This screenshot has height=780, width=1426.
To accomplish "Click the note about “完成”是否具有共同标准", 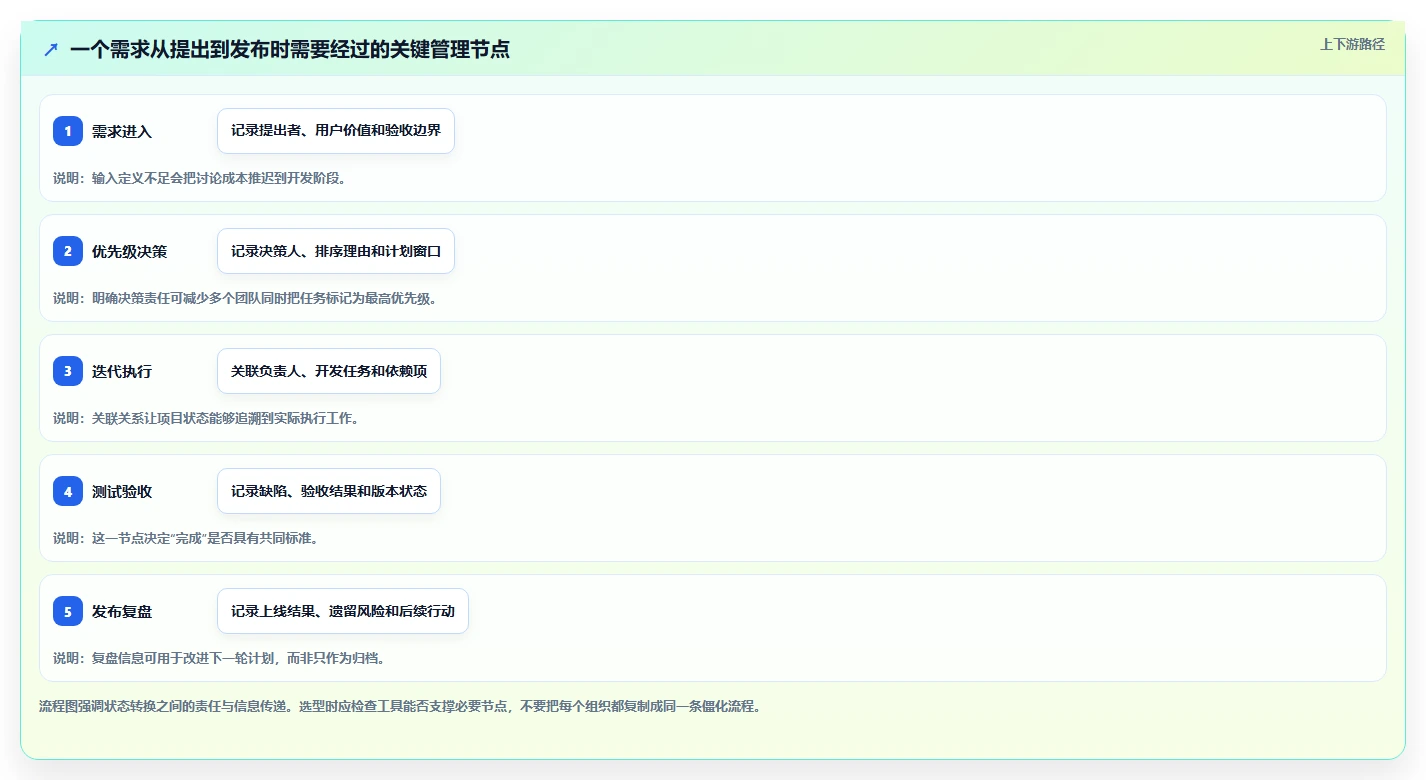I will click(185, 538).
